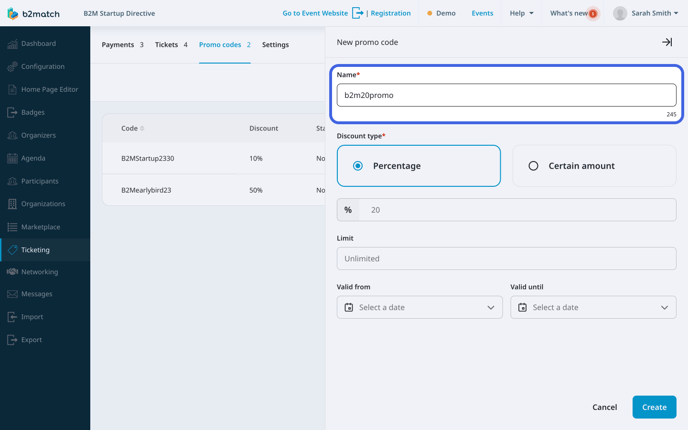Open the Networking sidebar item

tap(45, 272)
